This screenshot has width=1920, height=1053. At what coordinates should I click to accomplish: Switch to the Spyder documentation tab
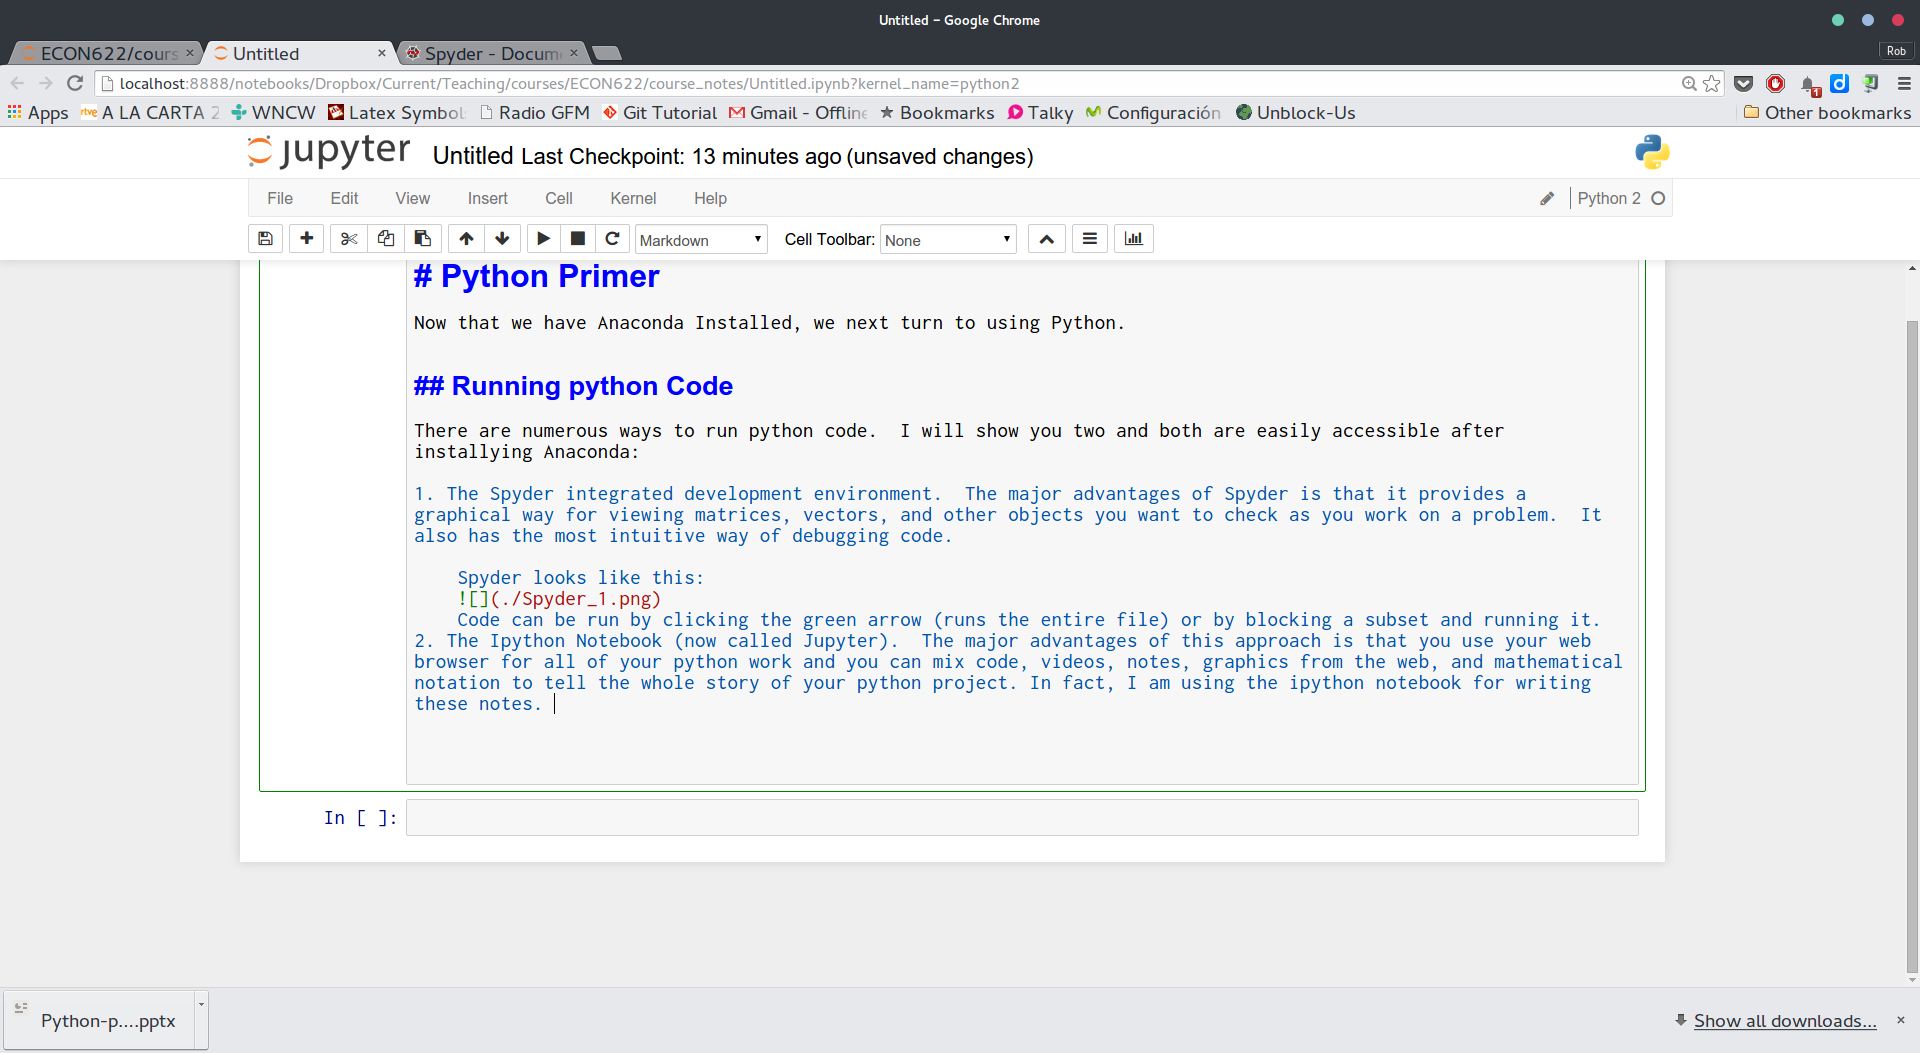[x=491, y=54]
